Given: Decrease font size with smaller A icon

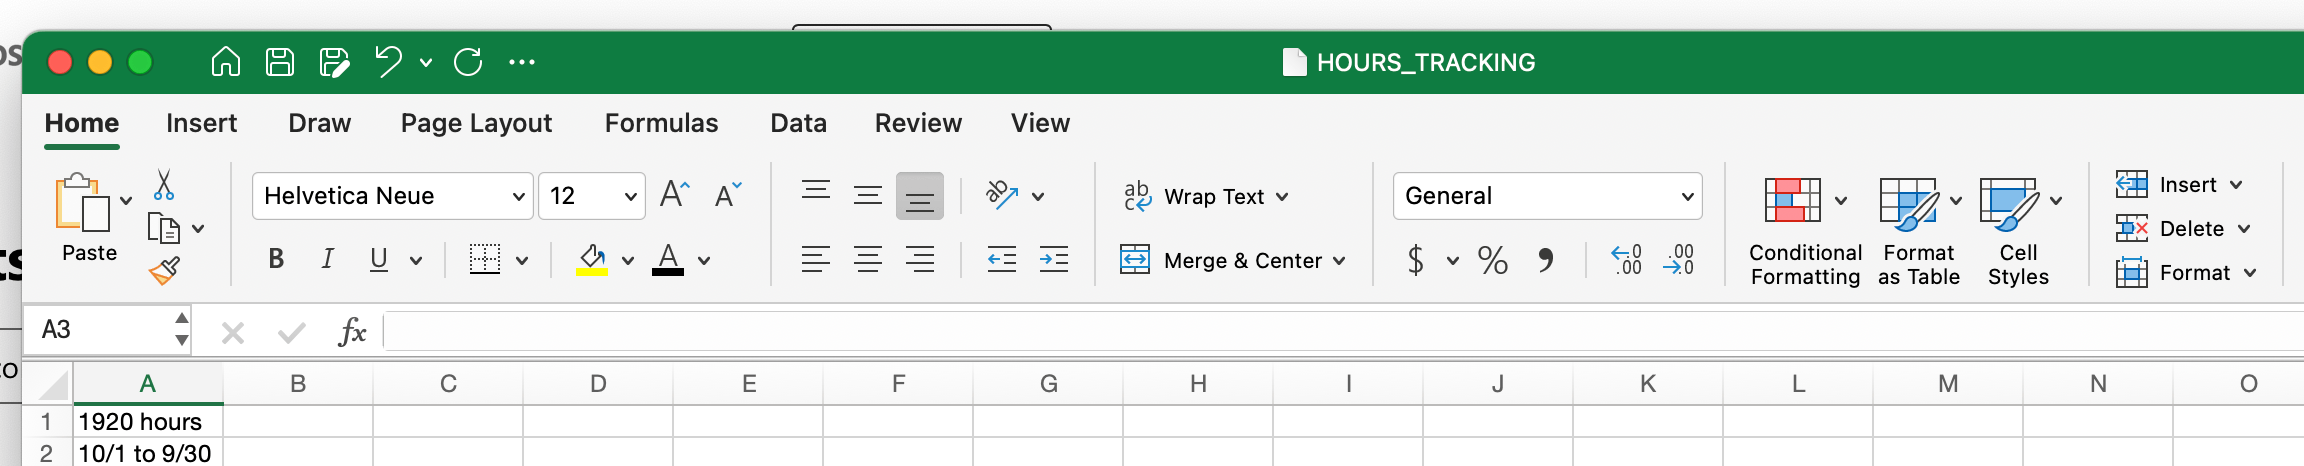Looking at the screenshot, I should [728, 195].
